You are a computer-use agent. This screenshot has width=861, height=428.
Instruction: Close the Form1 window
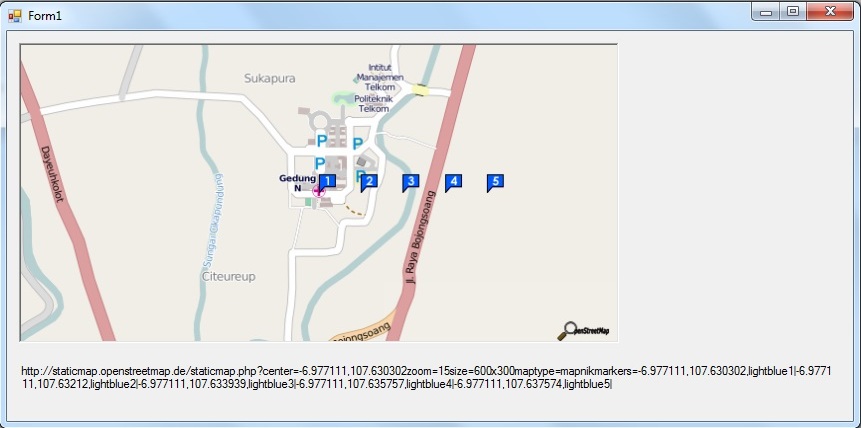click(830, 11)
